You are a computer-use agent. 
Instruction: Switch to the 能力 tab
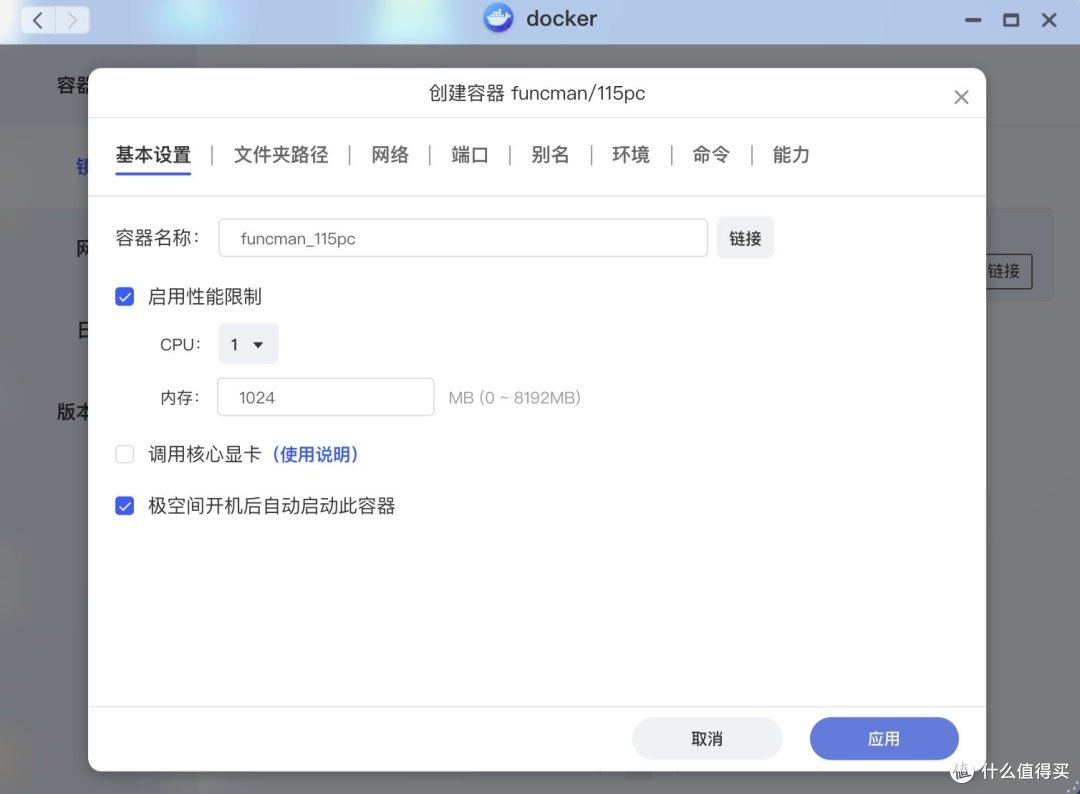pos(791,155)
